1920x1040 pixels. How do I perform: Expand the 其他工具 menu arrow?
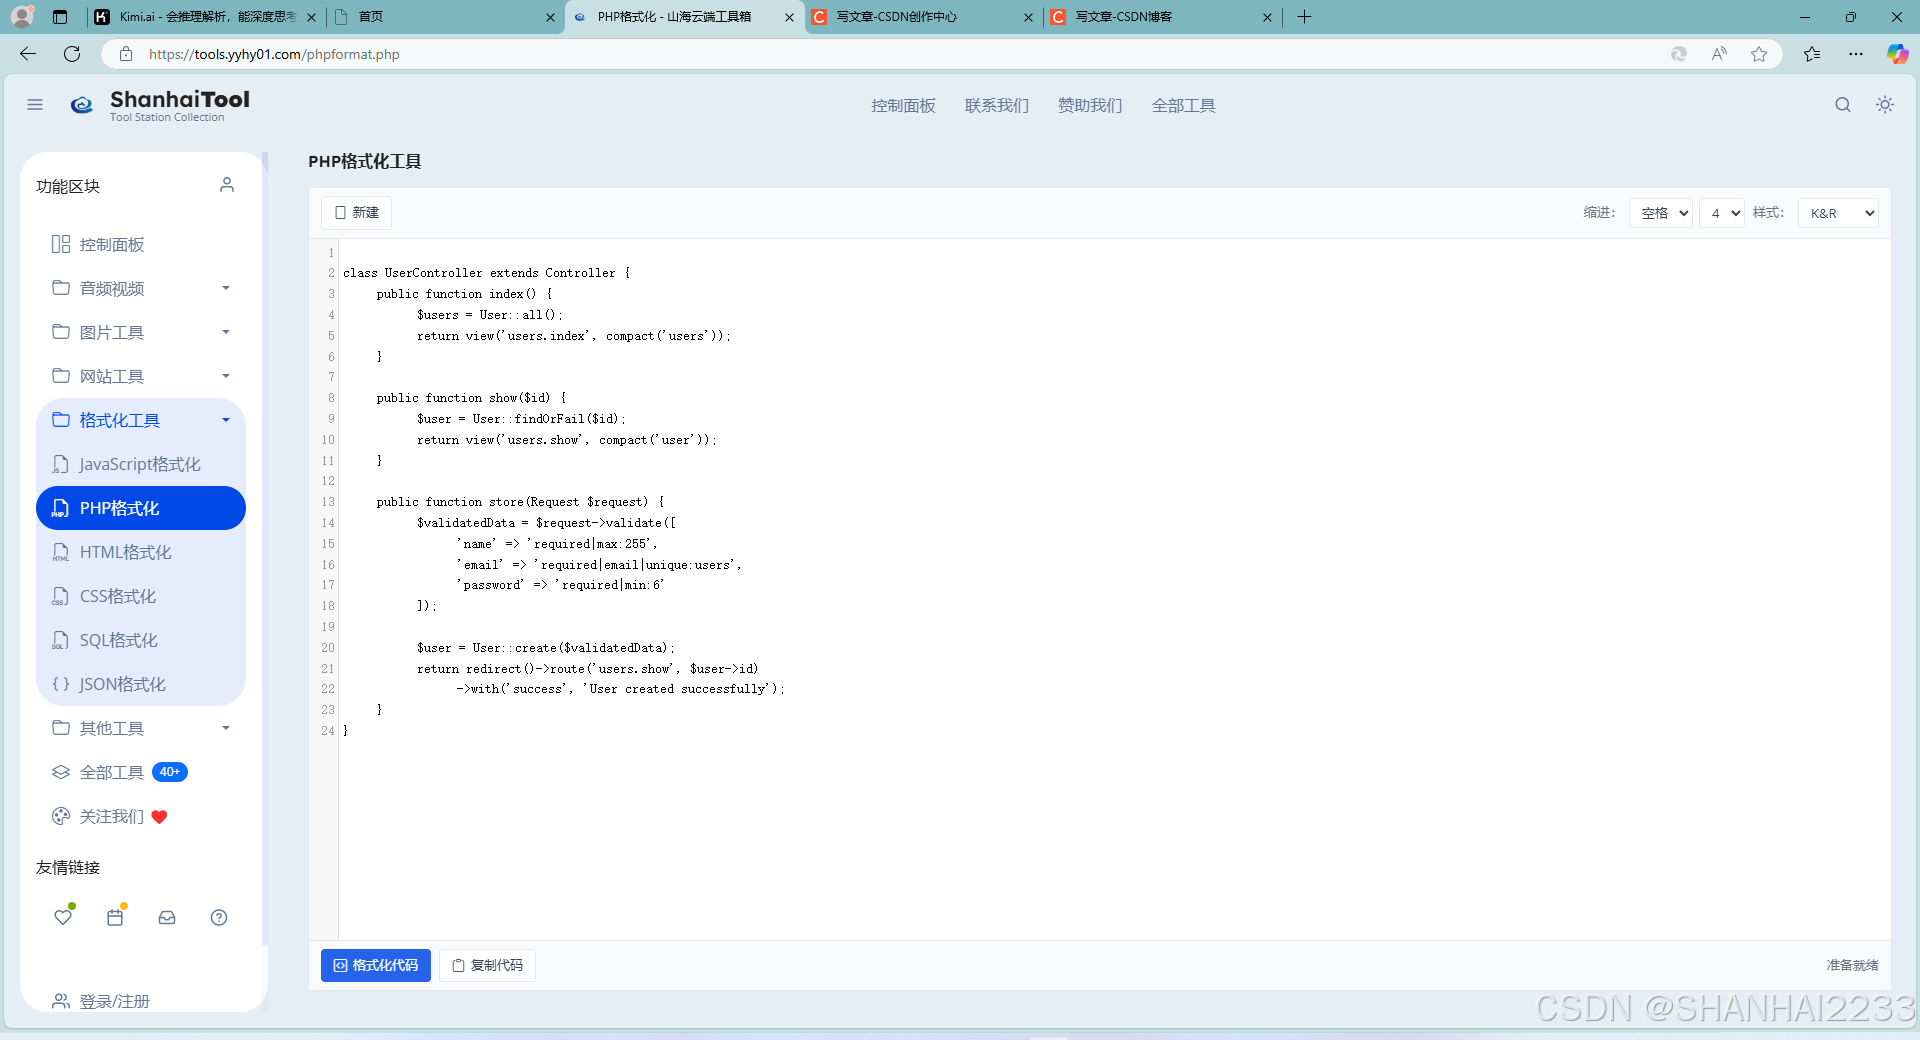[226, 728]
